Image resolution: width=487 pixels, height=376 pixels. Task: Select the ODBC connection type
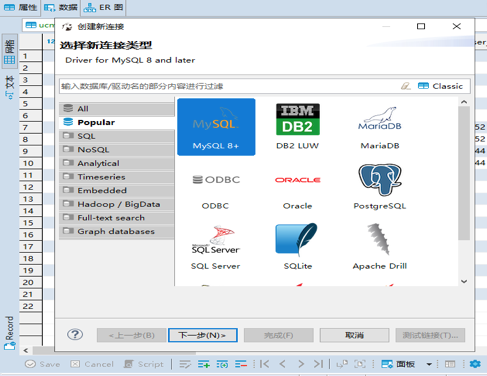pos(216,192)
